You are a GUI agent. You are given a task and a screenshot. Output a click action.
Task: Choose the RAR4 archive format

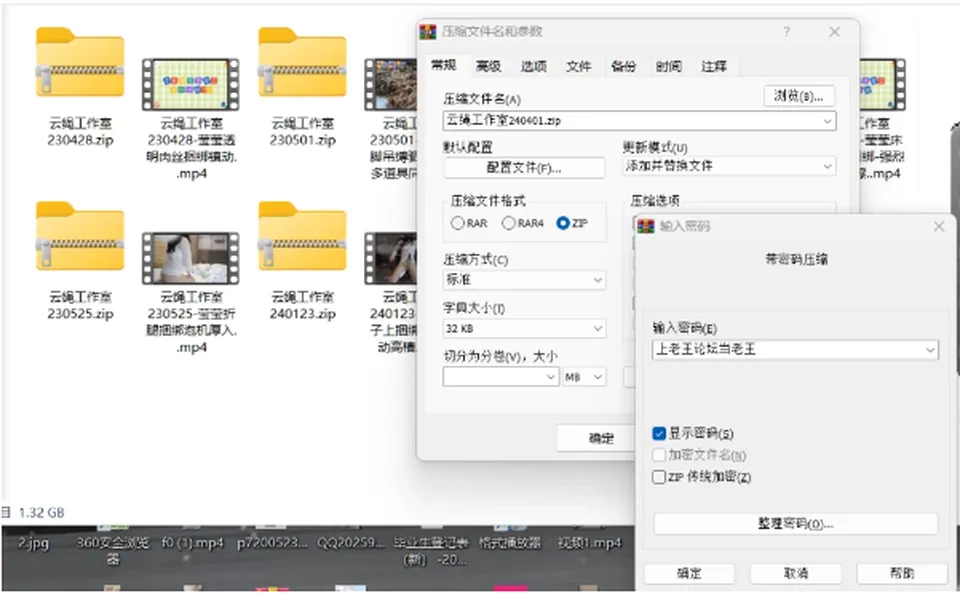click(508, 223)
